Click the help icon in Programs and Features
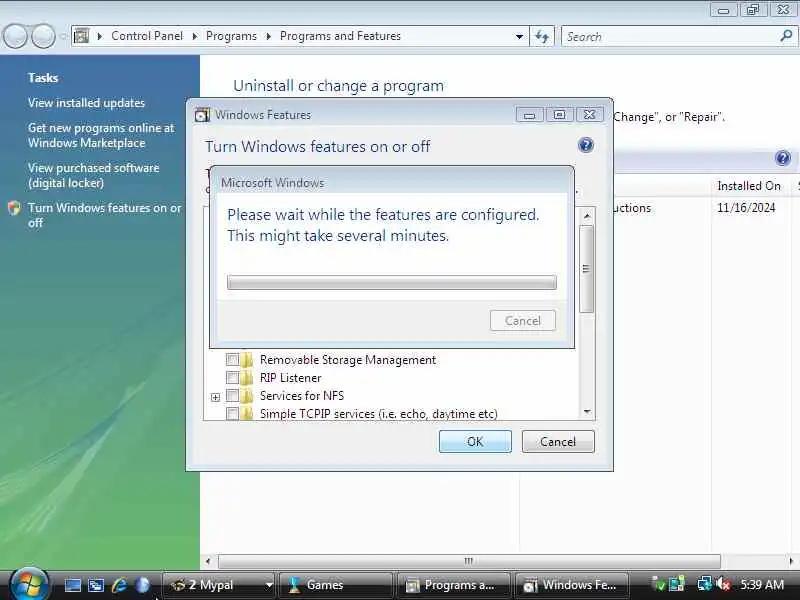Screen dimensions: 800x600 point(783,158)
